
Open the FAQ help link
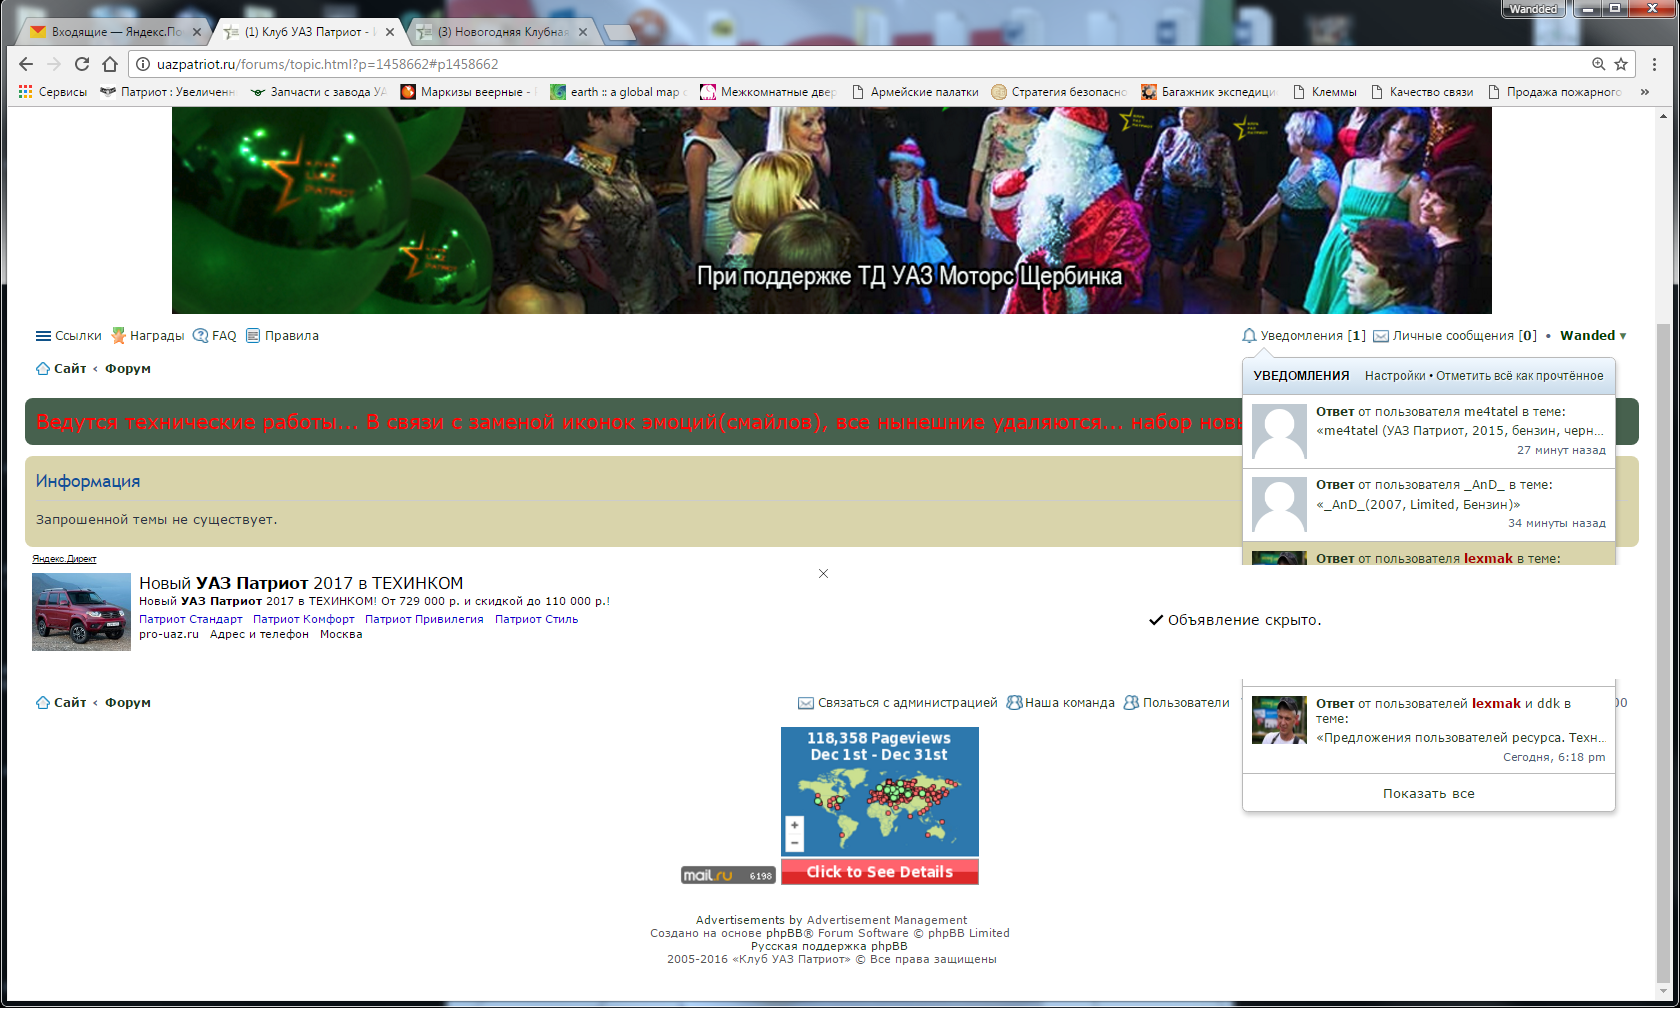click(x=215, y=336)
